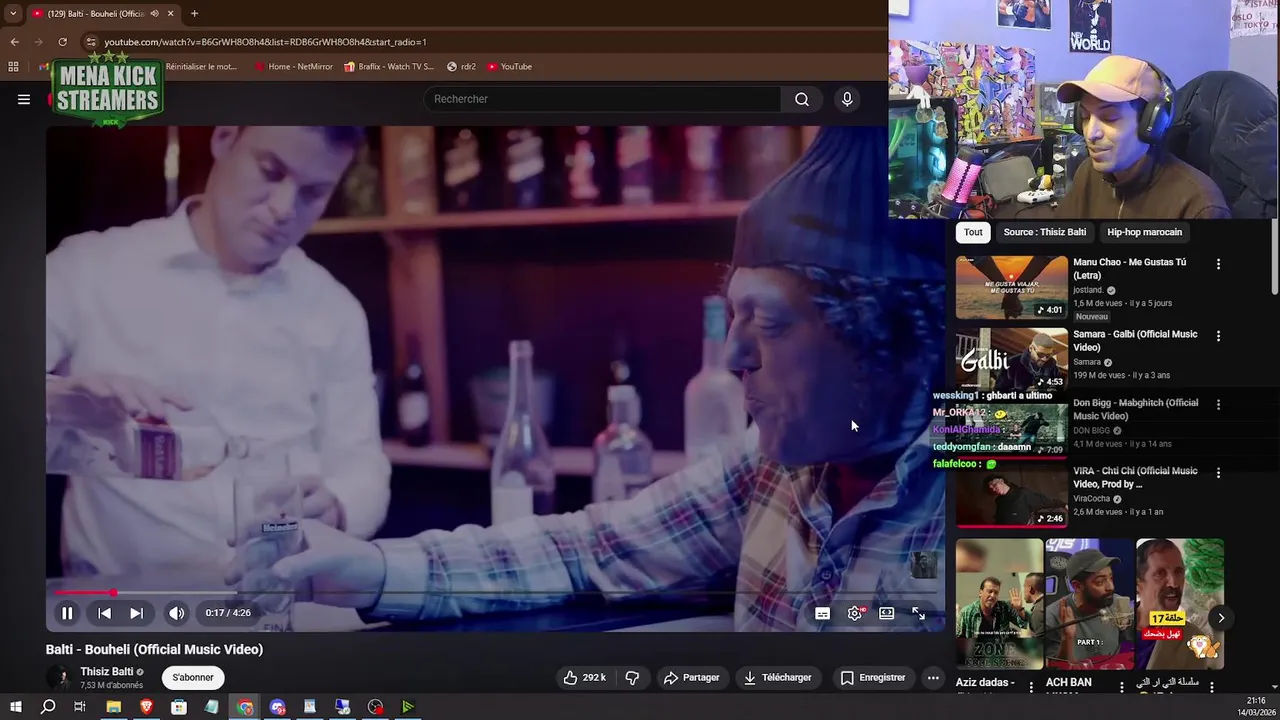
Task: Reload the current page
Action: coord(62,42)
